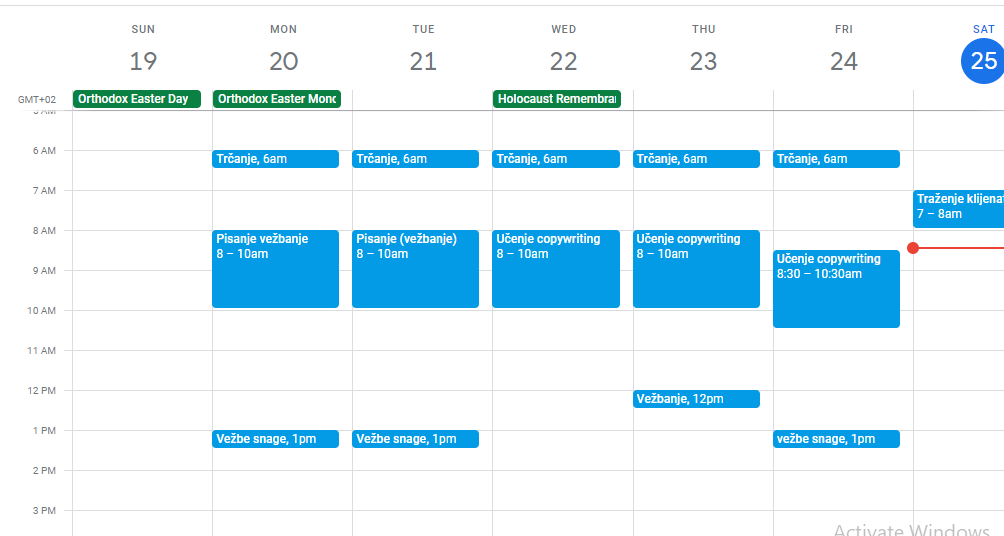
Task: Open the Orthodox Easter Monday all-day event
Action: pyautogui.click(x=277, y=99)
